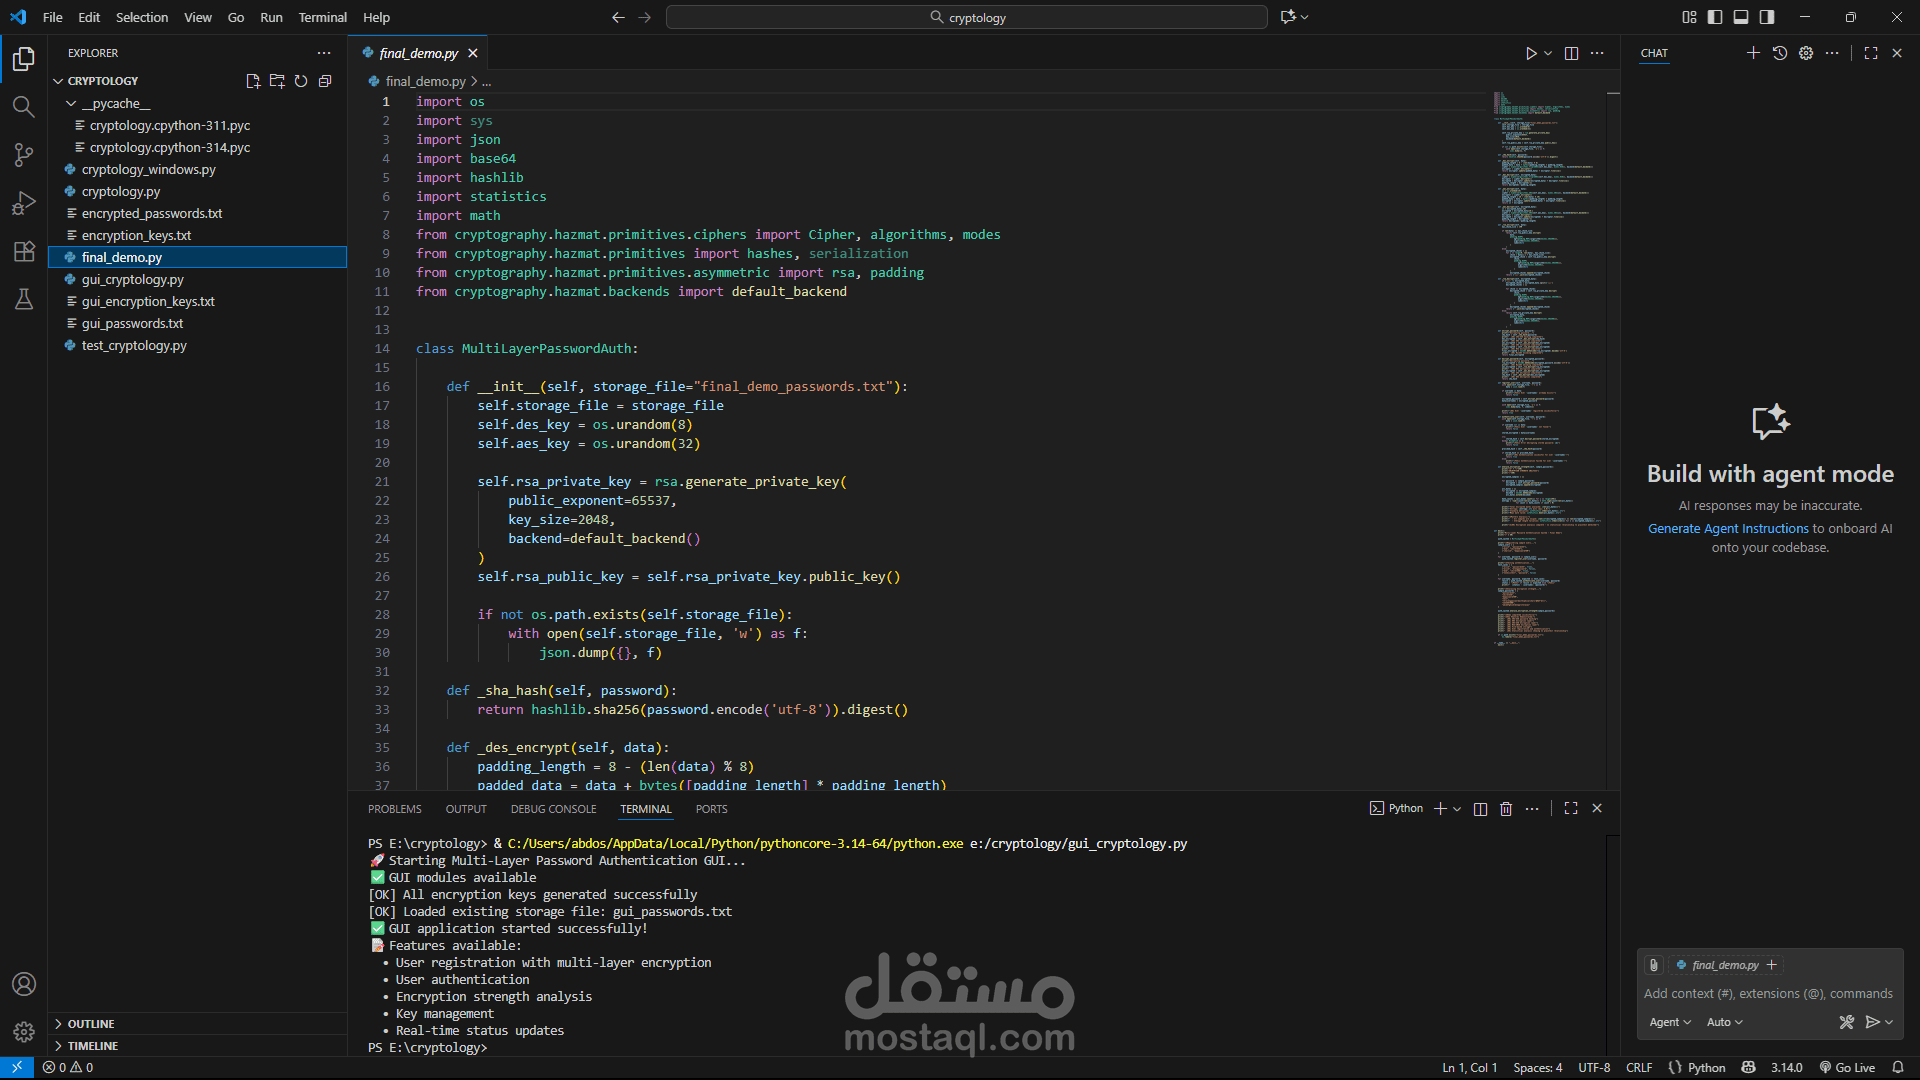This screenshot has width=1920, height=1080.
Task: Open the Testing flask view
Action: [x=23, y=299]
